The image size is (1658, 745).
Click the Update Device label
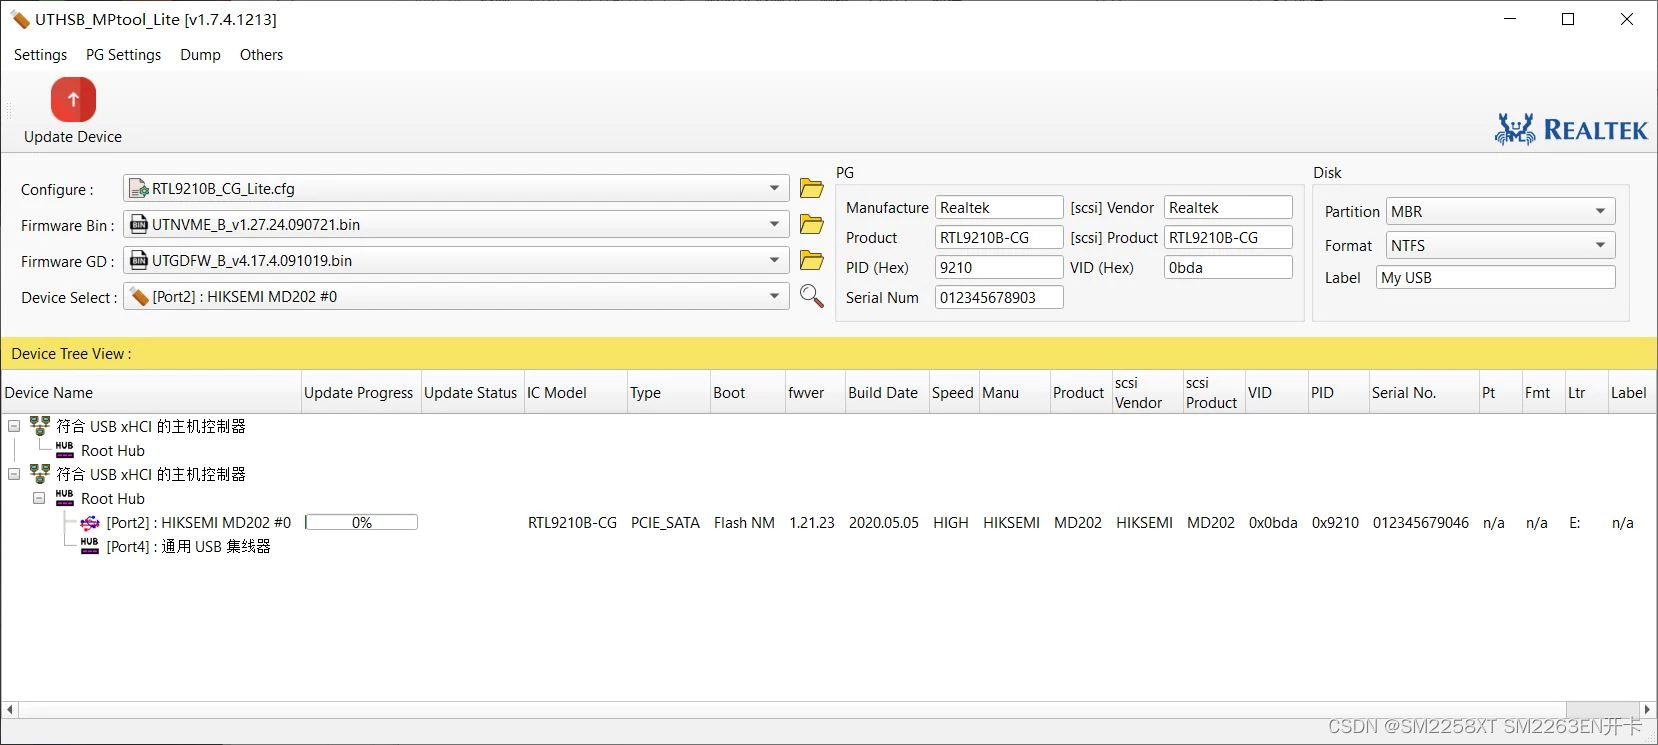(x=73, y=137)
